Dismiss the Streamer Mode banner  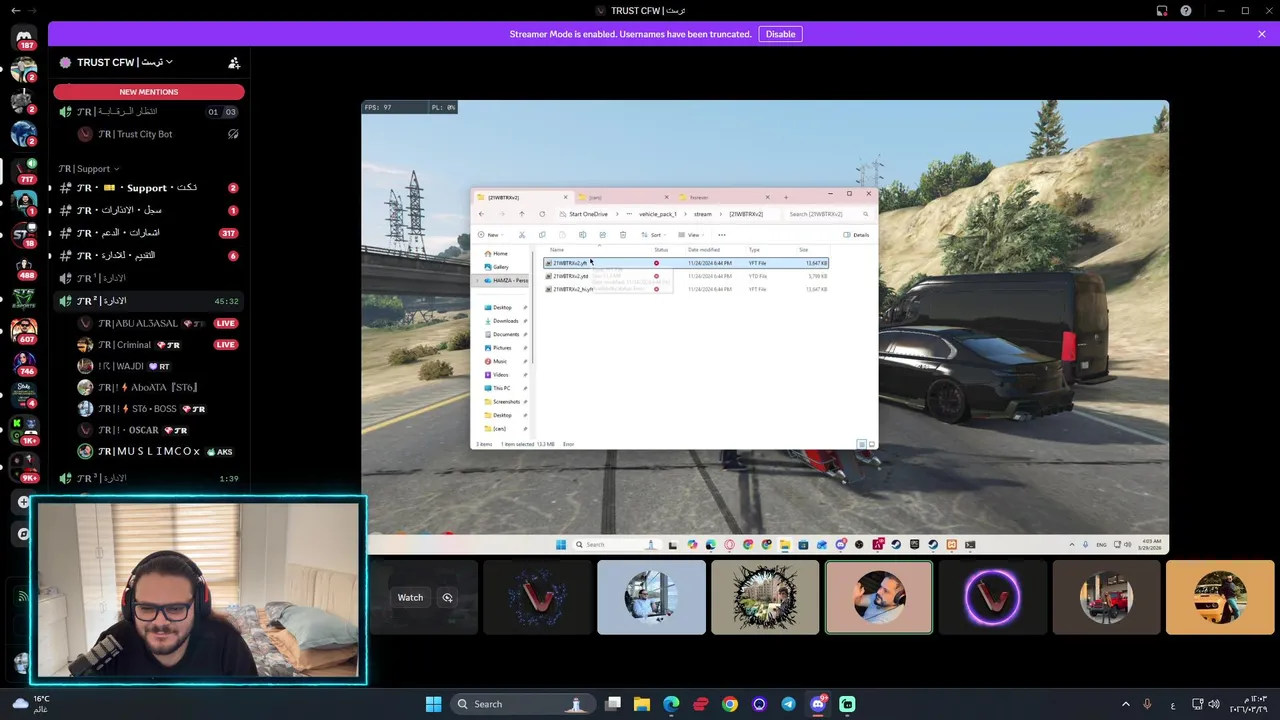click(x=1262, y=34)
